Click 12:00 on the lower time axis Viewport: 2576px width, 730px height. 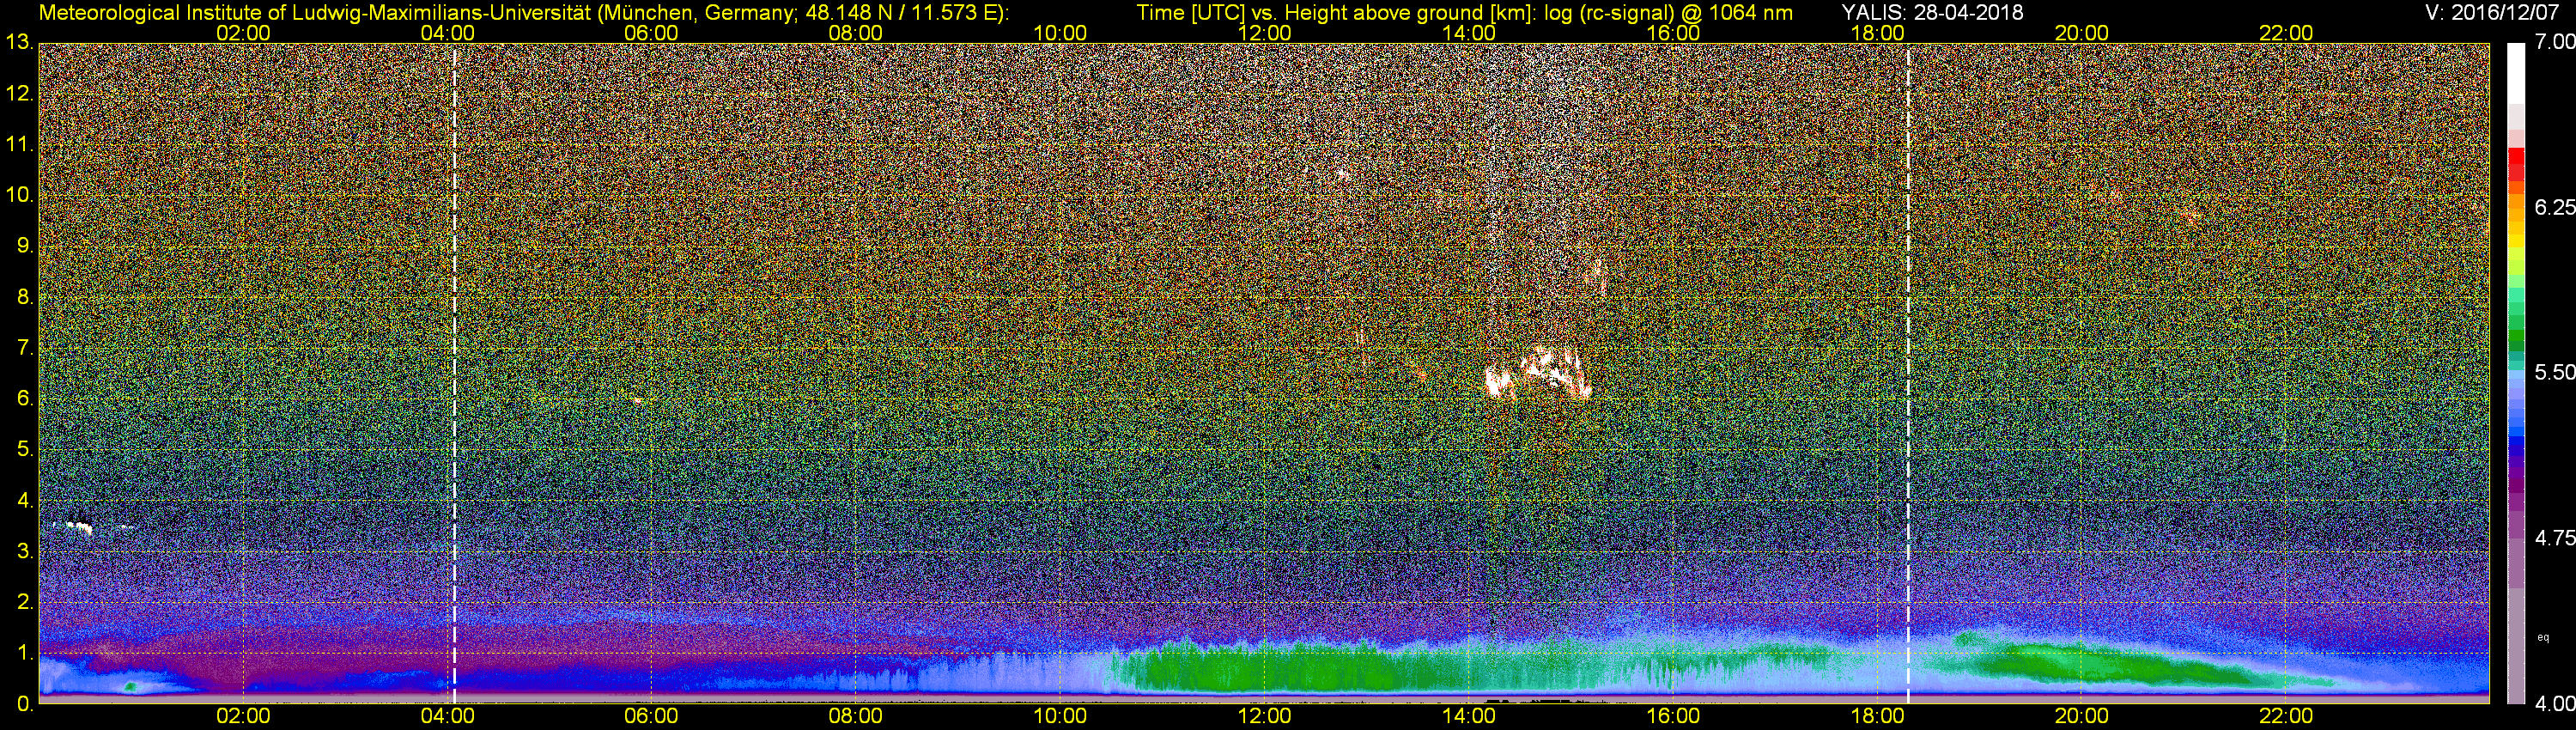coord(1264,716)
